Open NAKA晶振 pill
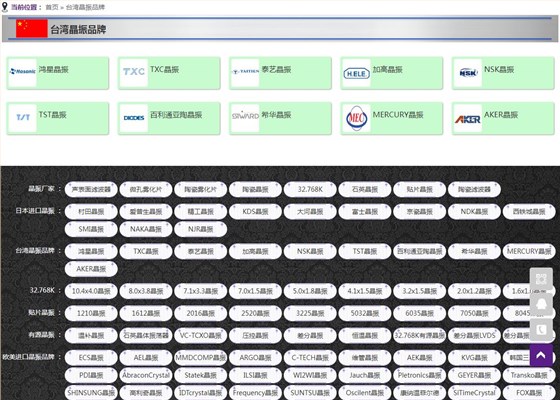560x400 pixels. [x=146, y=229]
